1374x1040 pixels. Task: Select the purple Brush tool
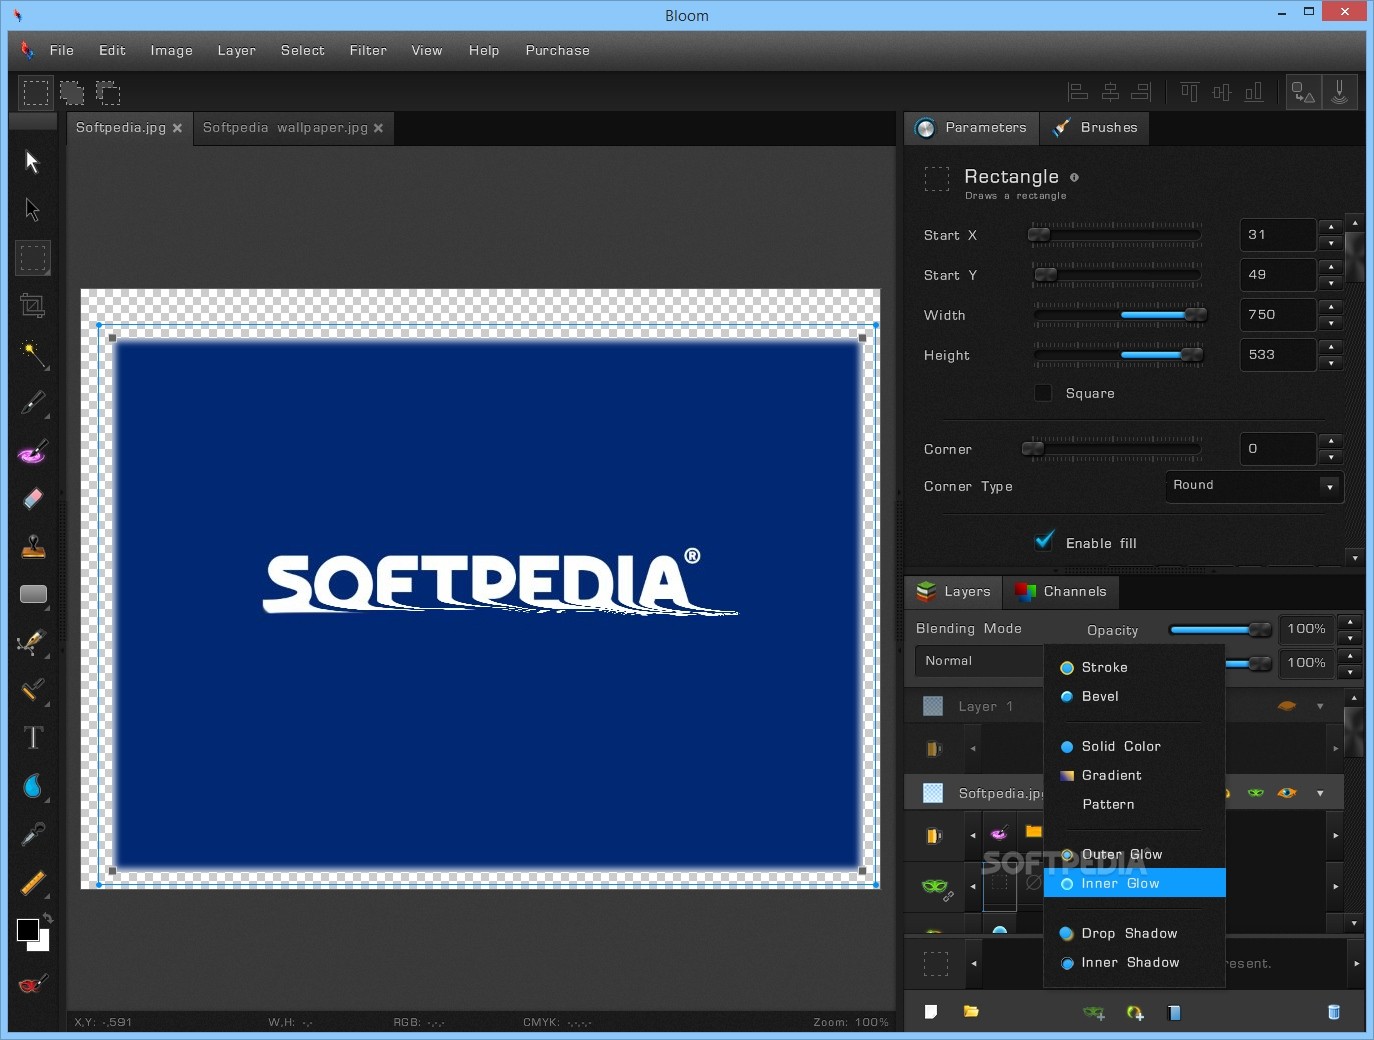[x=32, y=451]
